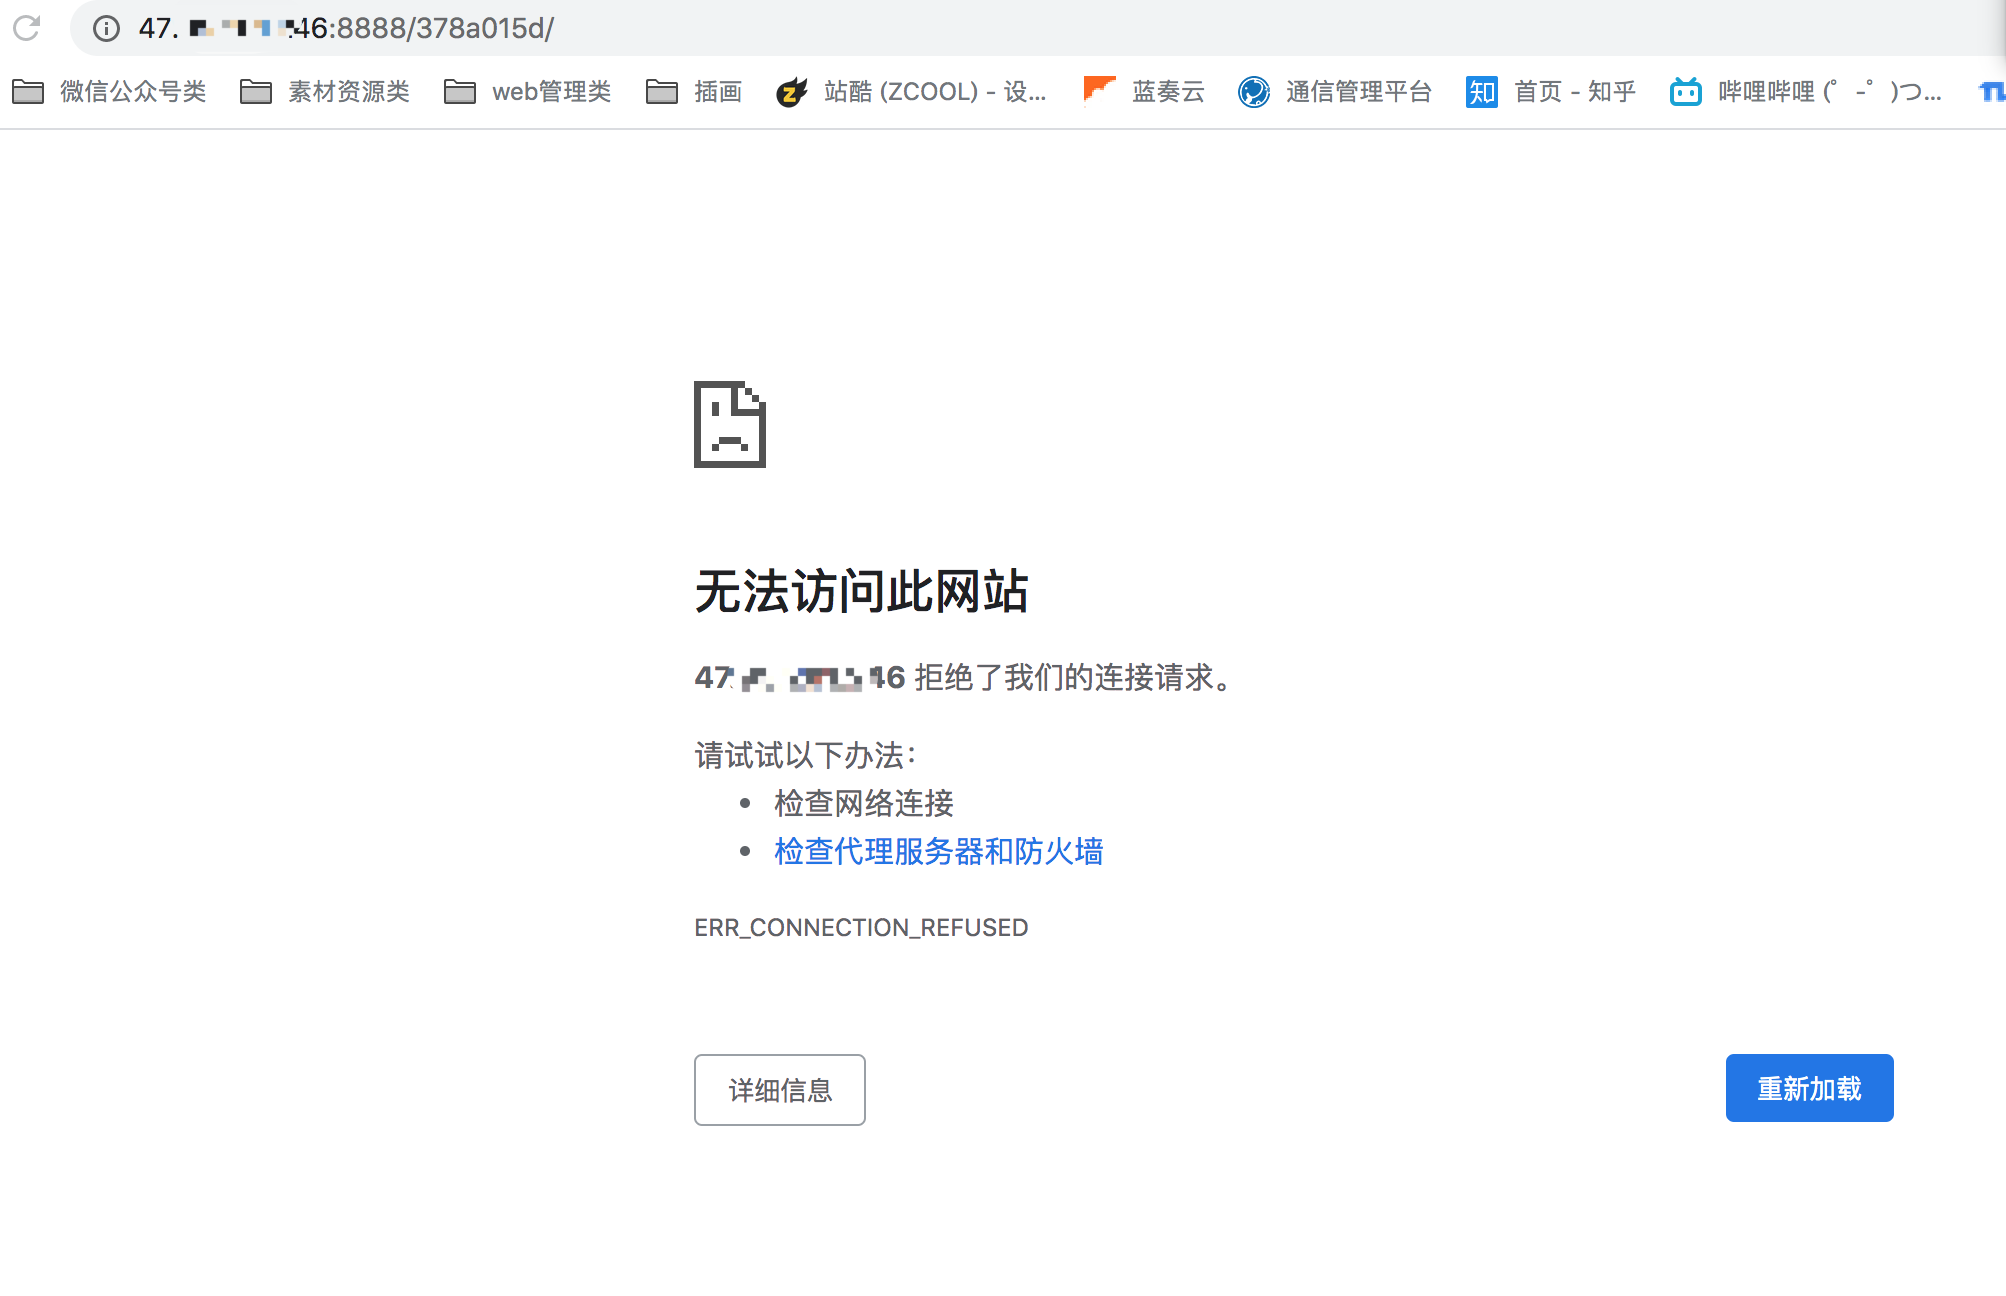Open the 插画 bookmark folder
Viewport: 2006px width, 1296px height.
click(x=694, y=92)
